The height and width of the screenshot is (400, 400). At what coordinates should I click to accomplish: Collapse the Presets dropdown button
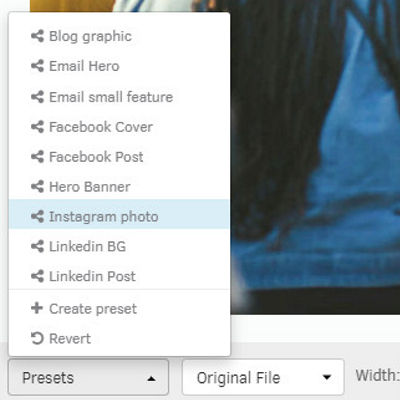coord(88,377)
